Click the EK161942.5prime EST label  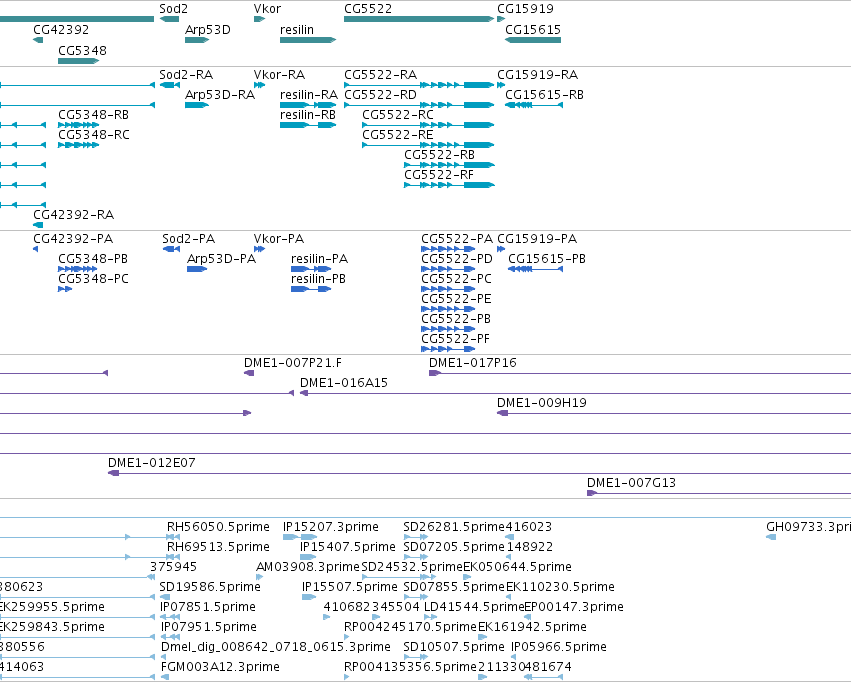pos(532,627)
